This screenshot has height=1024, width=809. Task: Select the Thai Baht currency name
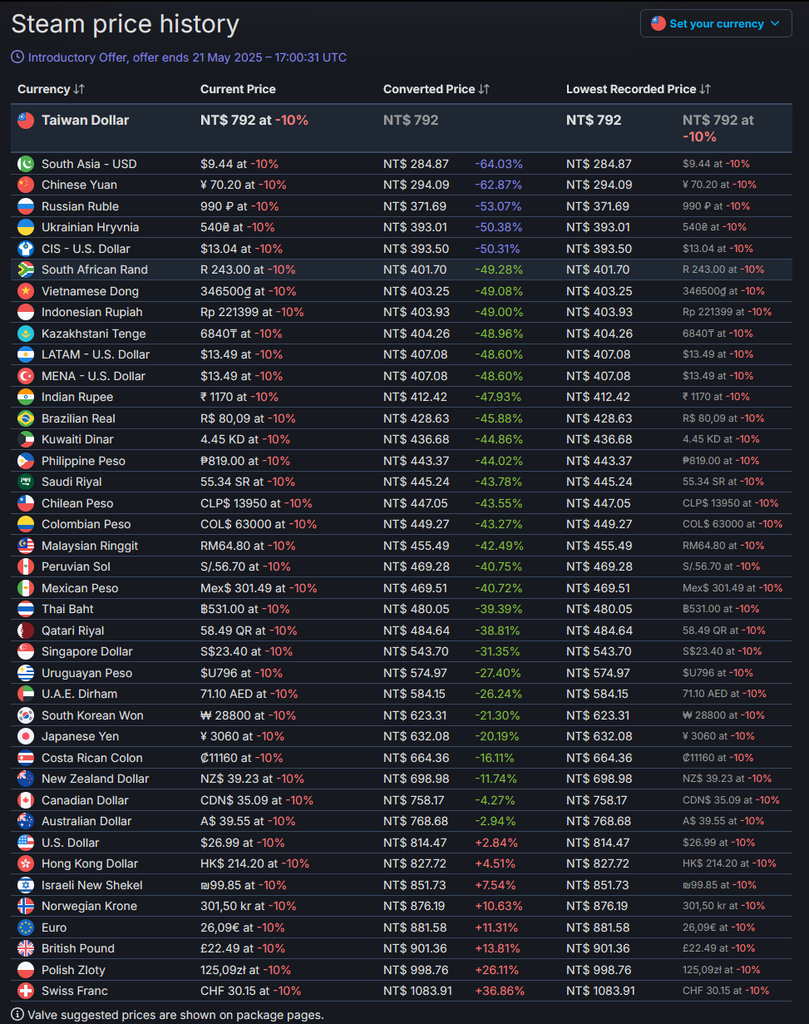[x=67, y=609]
